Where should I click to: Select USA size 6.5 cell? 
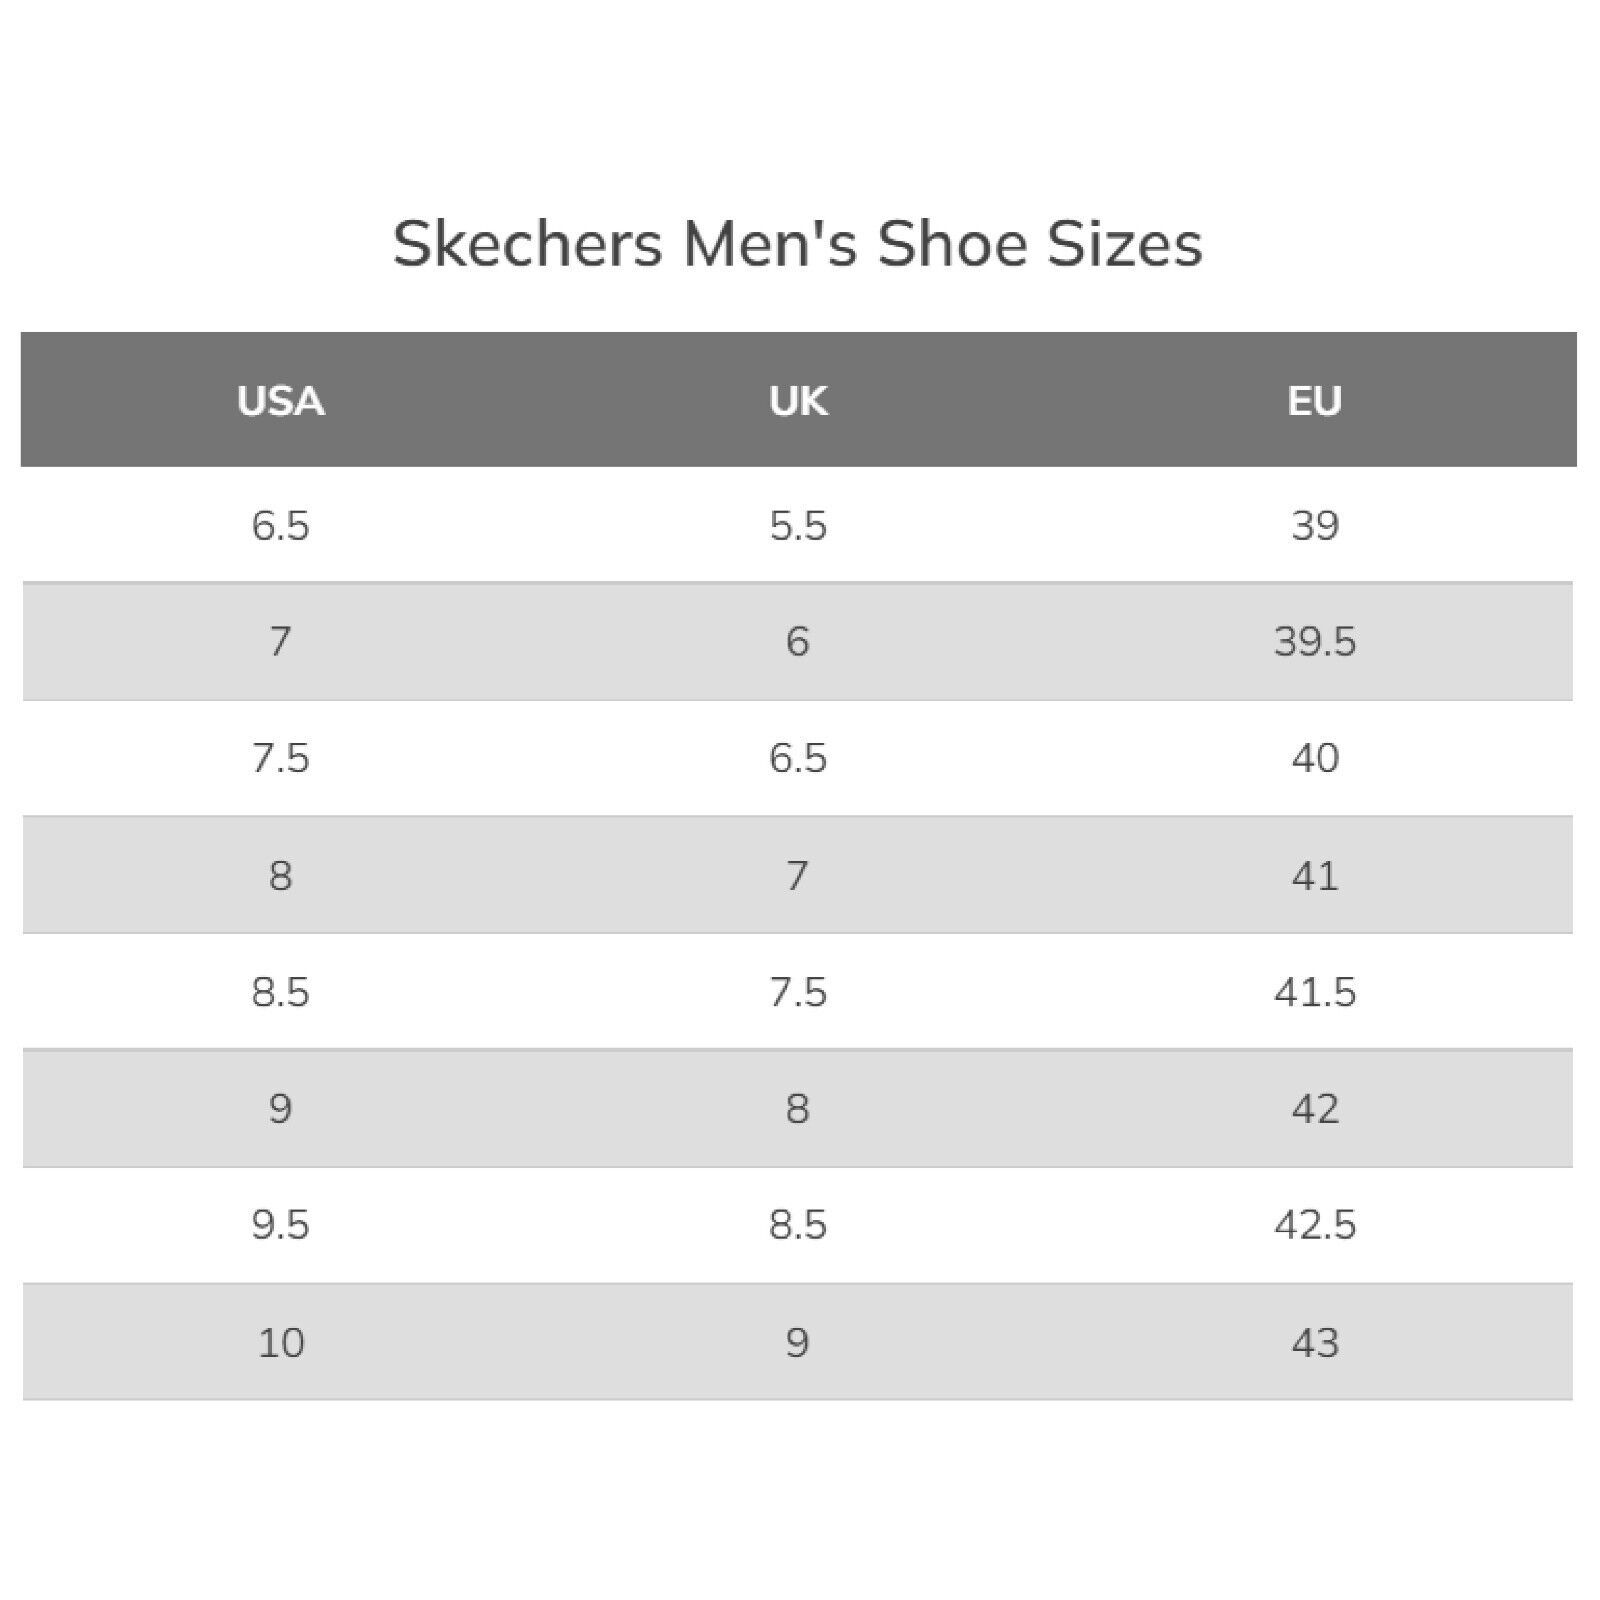(280, 526)
